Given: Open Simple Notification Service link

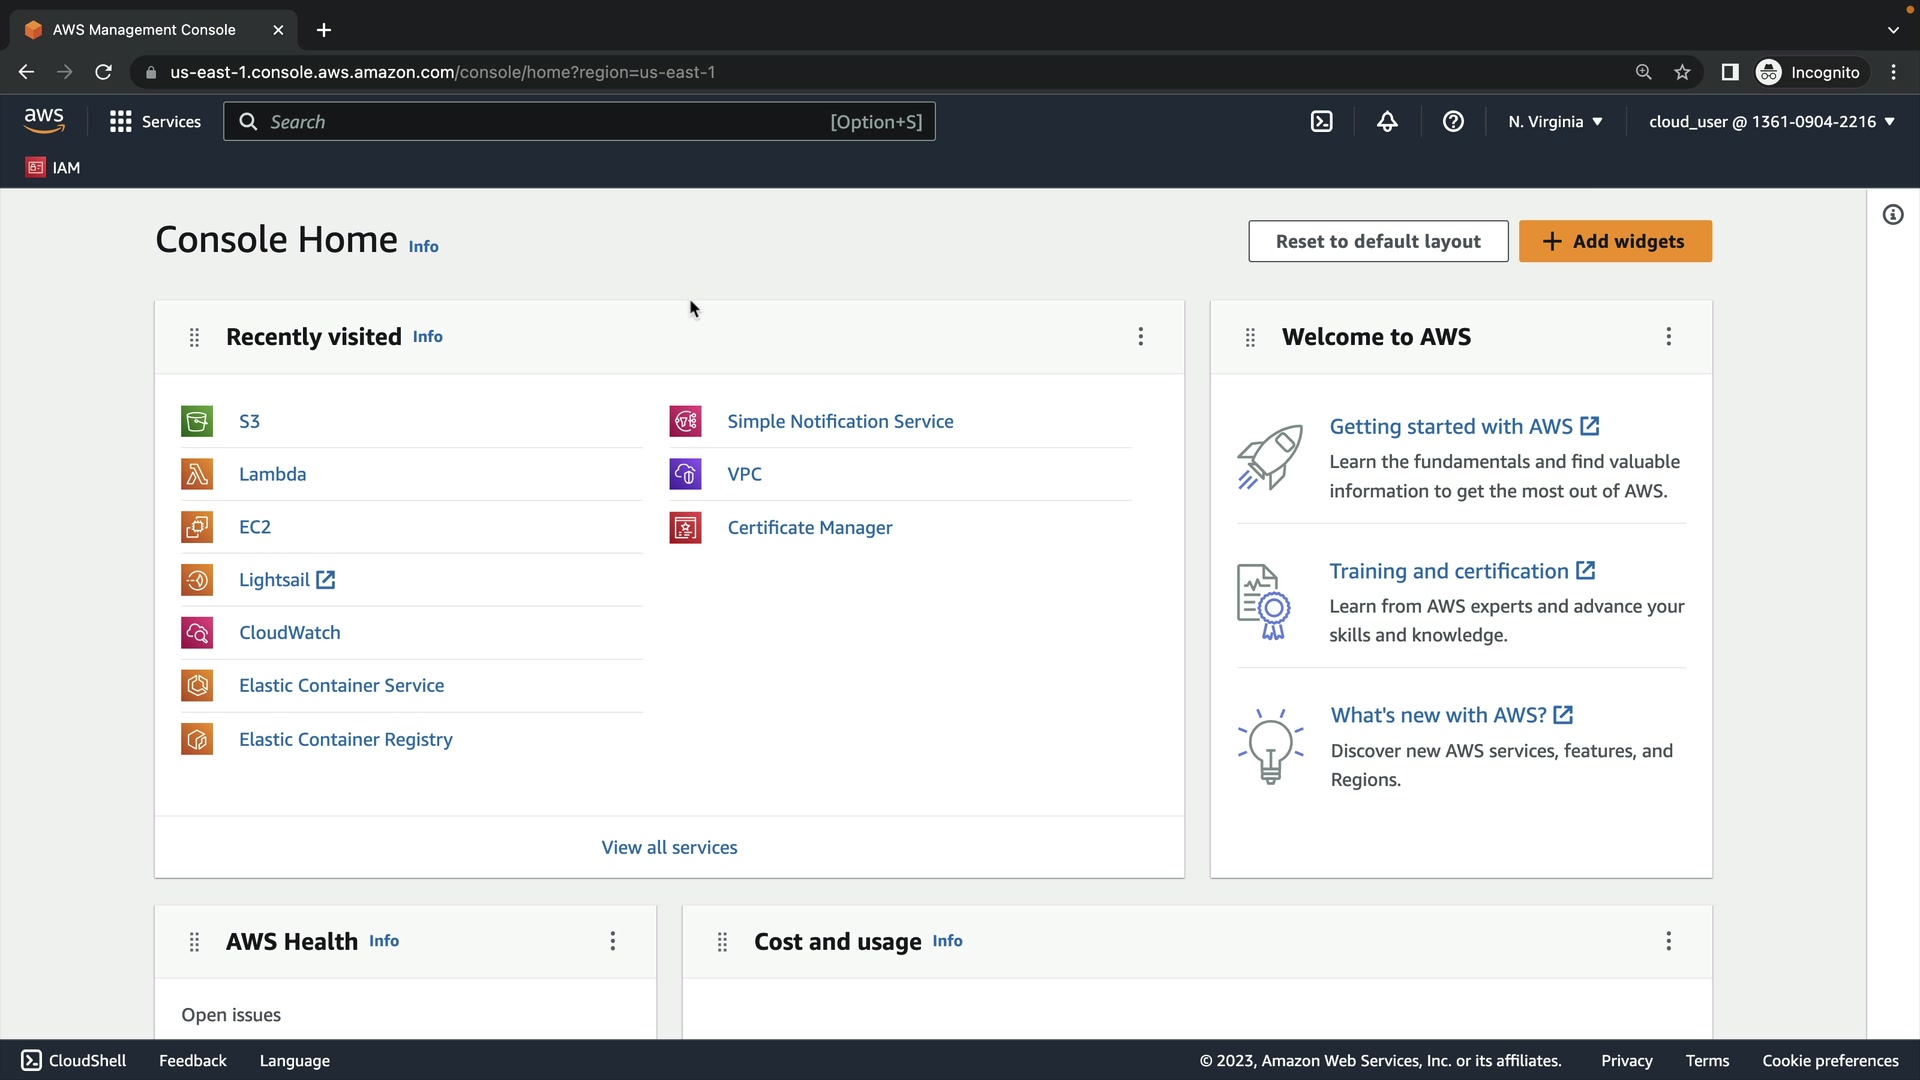Looking at the screenshot, I should pos(840,421).
